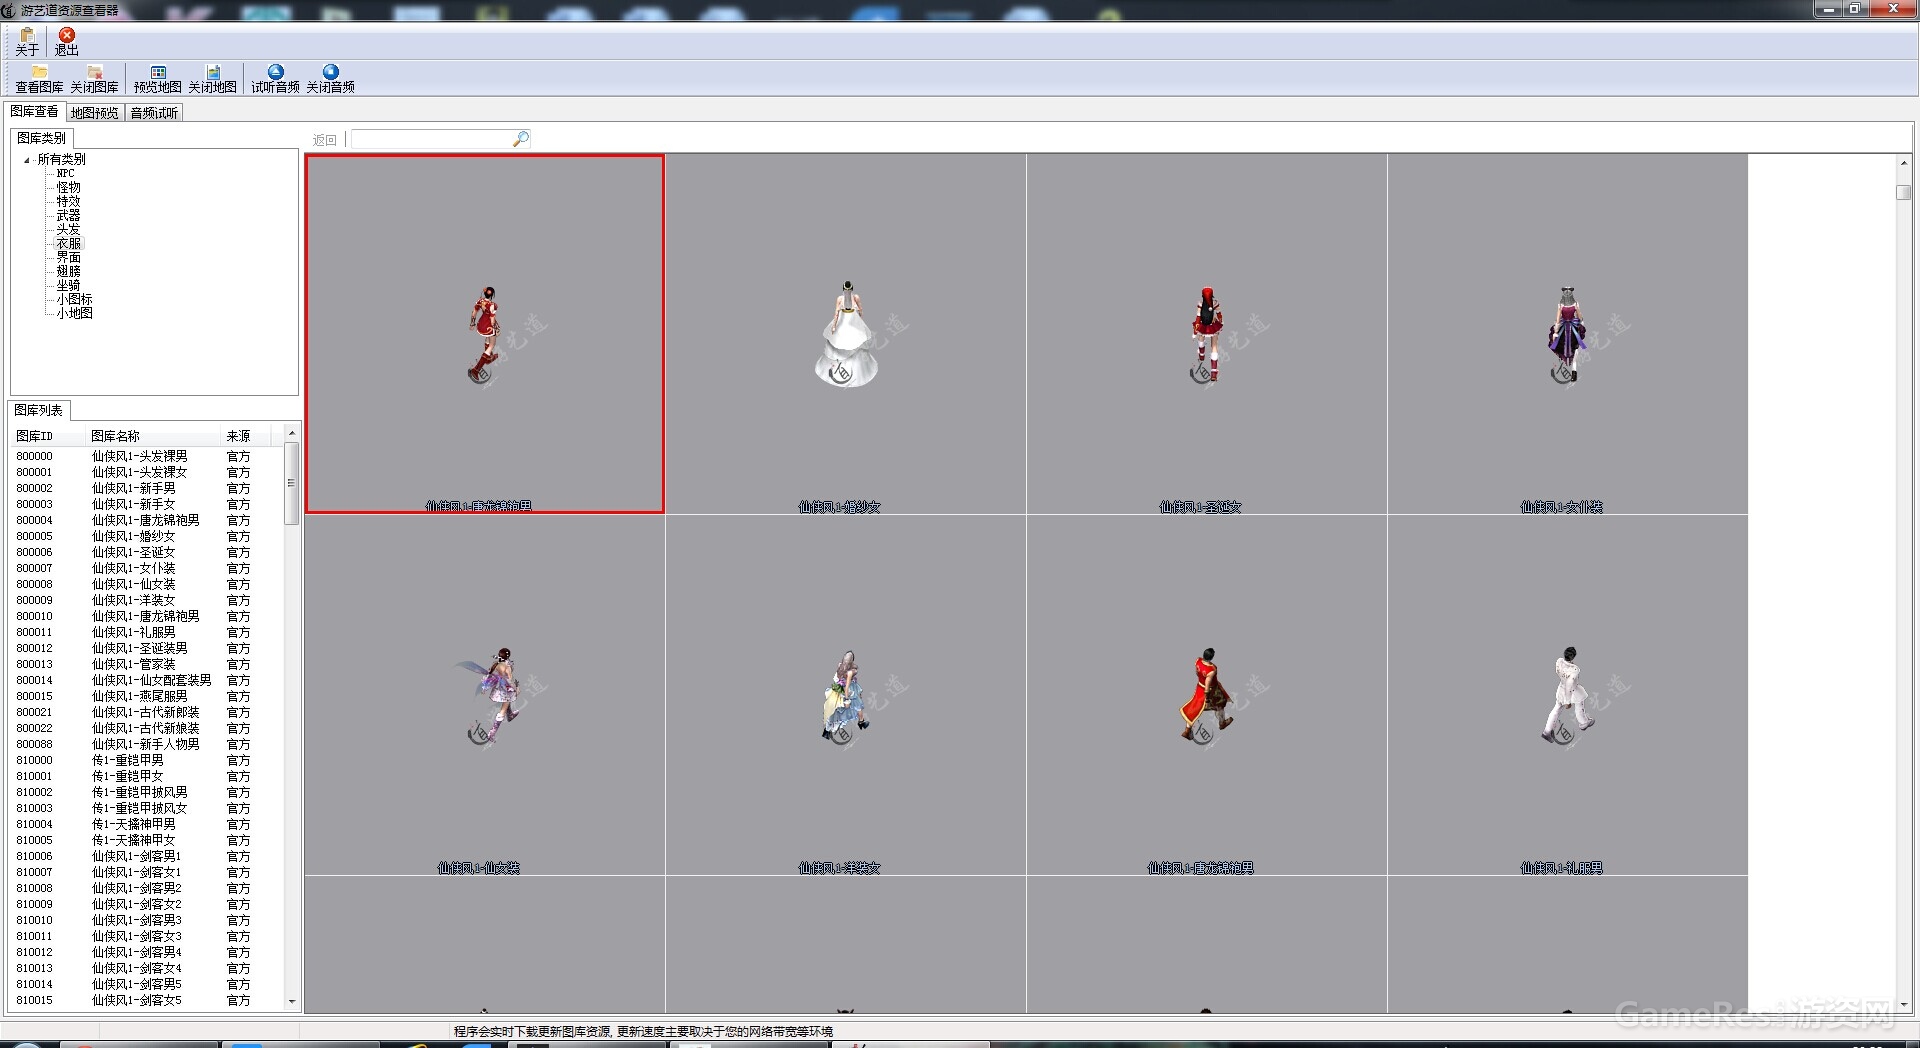1920x1048 pixels.
Task: Select 特效 category in tree
Action: coord(68,201)
